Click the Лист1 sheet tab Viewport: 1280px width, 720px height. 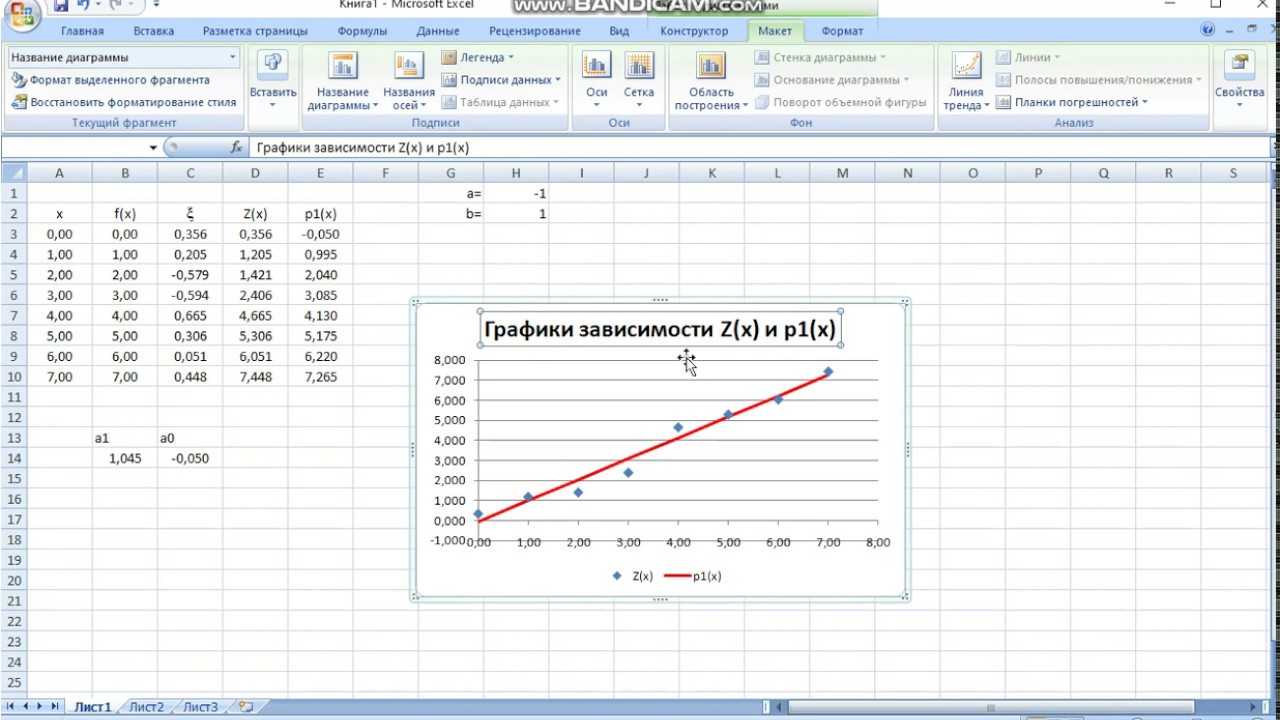point(92,707)
